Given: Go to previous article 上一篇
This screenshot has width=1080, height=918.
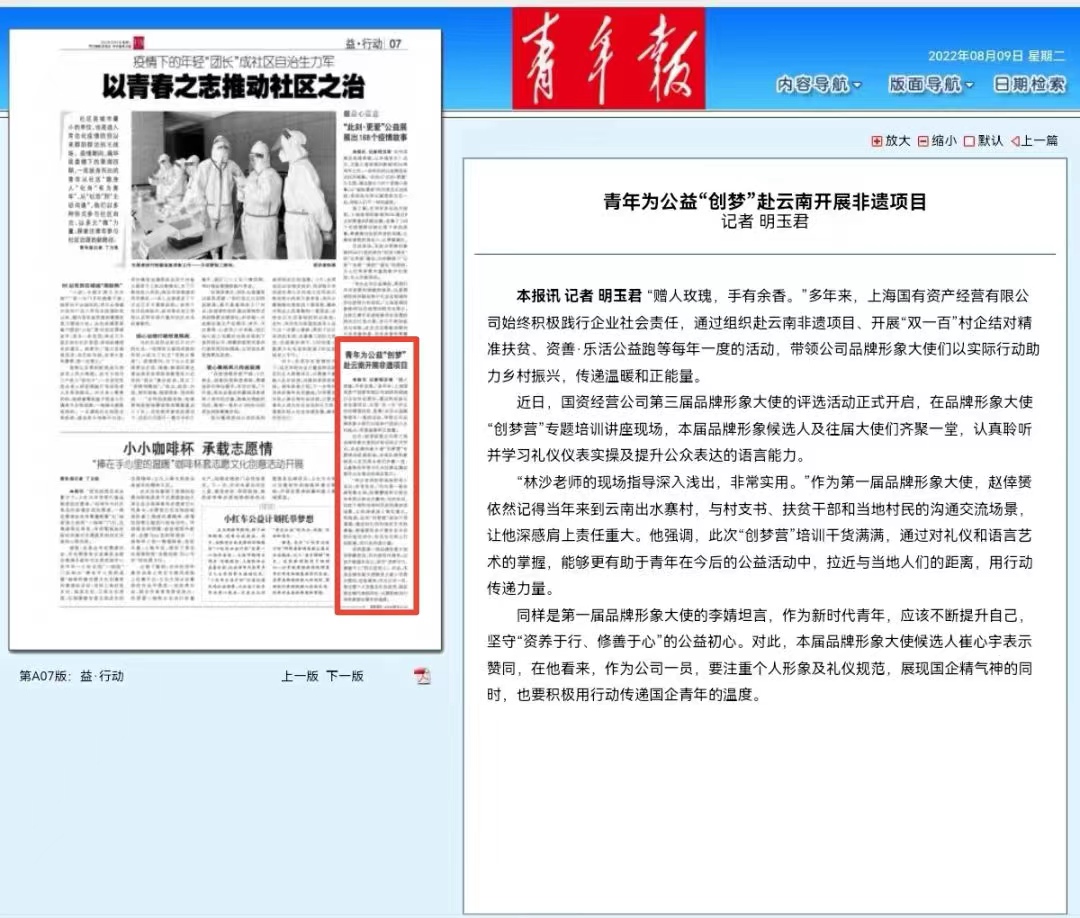Looking at the screenshot, I should [1034, 140].
